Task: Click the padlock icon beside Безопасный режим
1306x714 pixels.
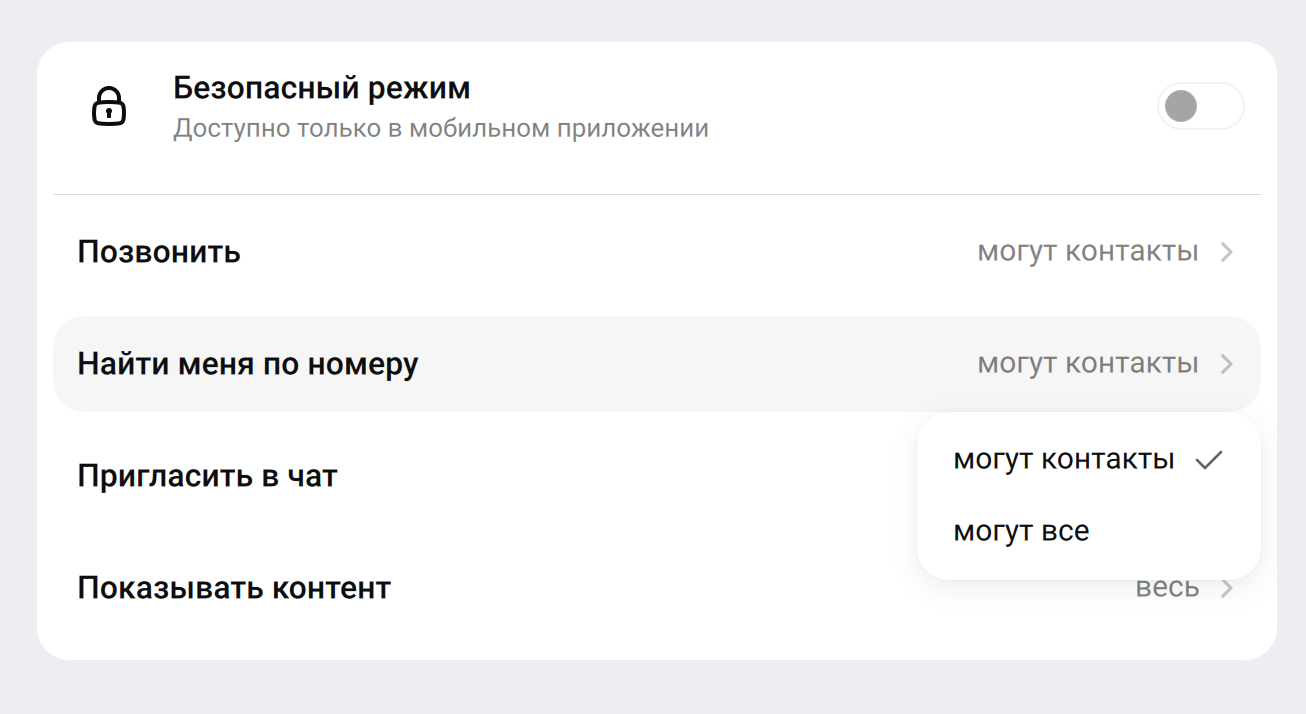Action: pos(109,106)
